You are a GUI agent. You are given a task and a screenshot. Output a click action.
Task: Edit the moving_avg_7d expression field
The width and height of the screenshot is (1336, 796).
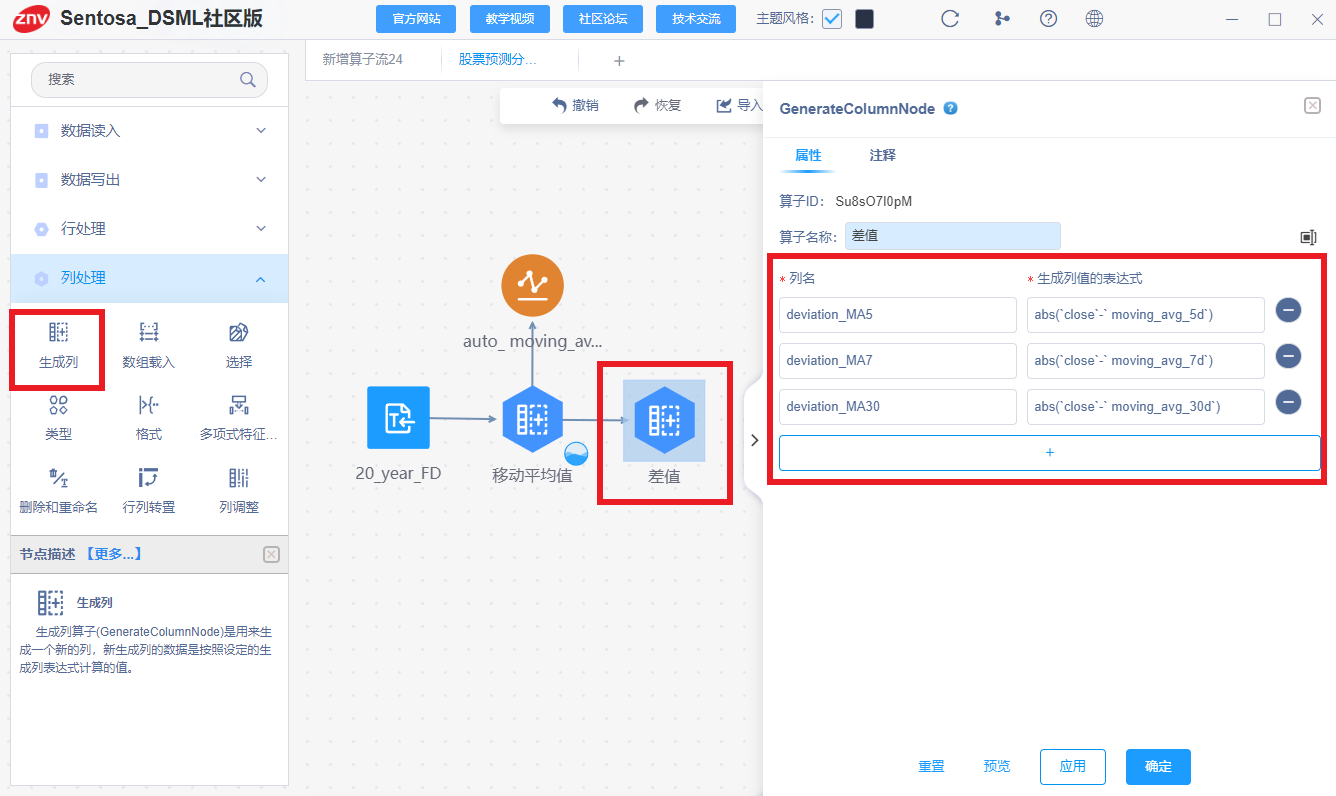(1146, 360)
